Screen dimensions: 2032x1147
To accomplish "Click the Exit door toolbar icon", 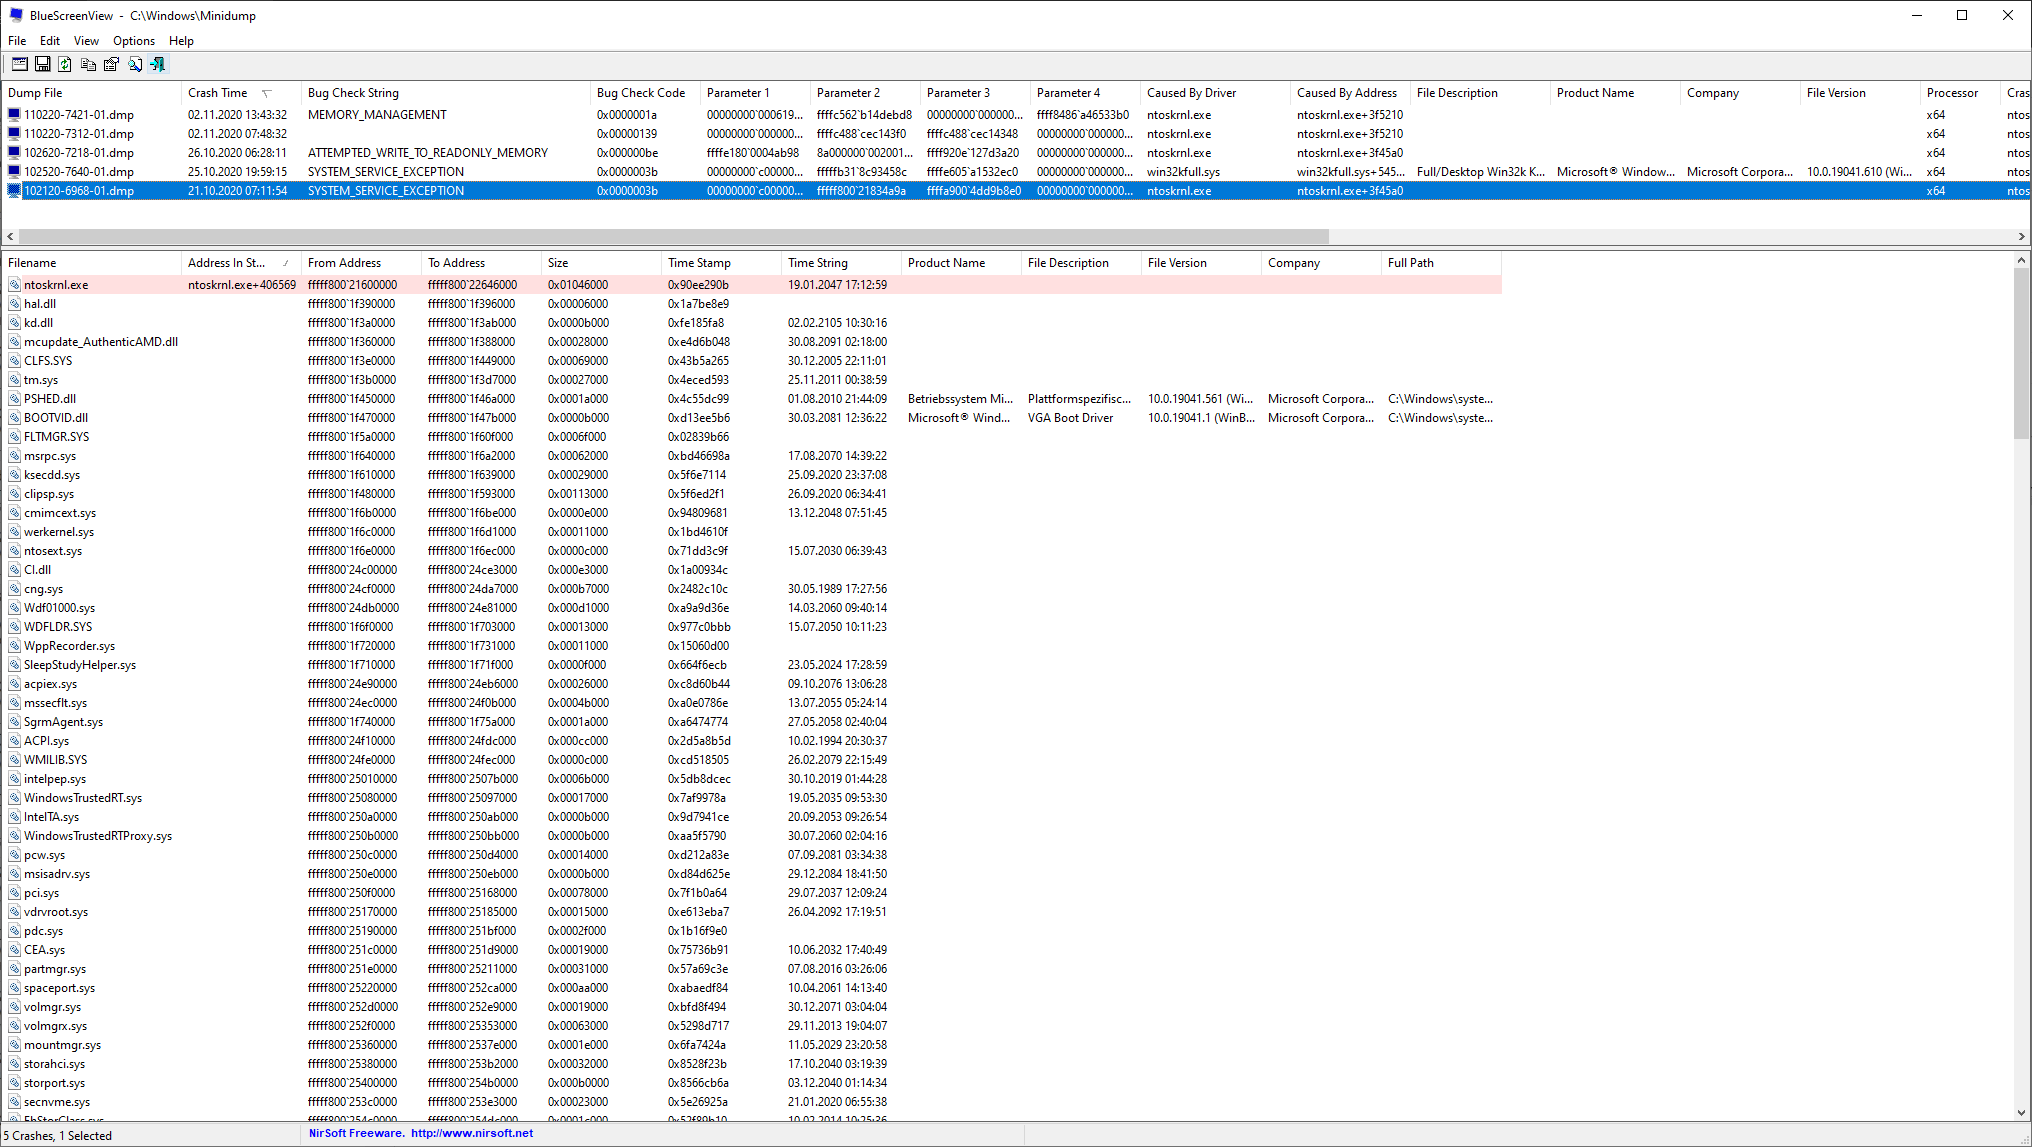I will [158, 64].
